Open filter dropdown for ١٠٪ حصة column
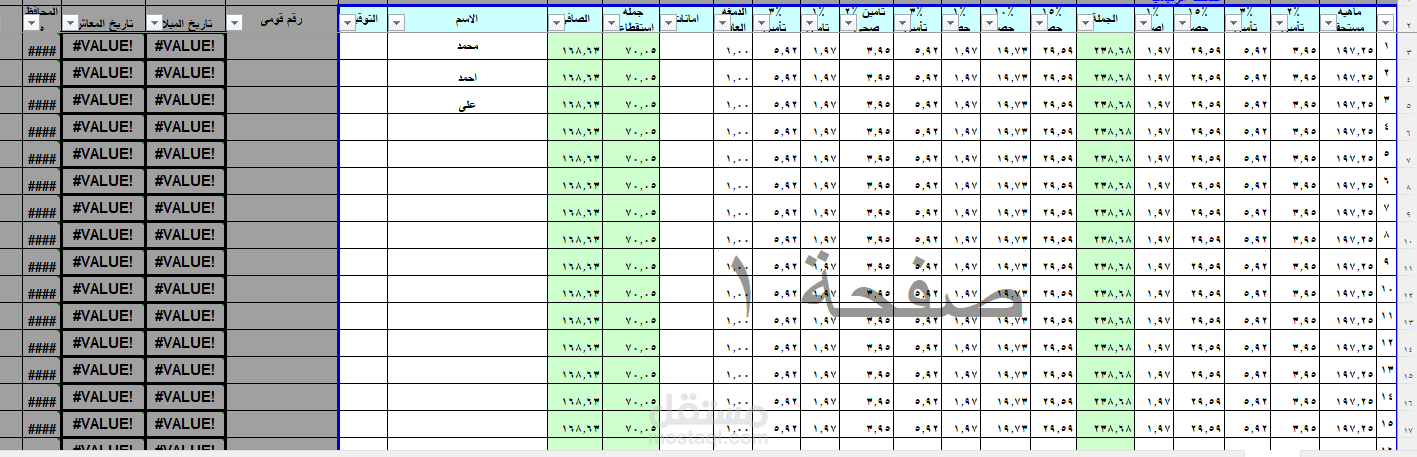Viewport: 1417px width, 457px height. tap(988, 23)
